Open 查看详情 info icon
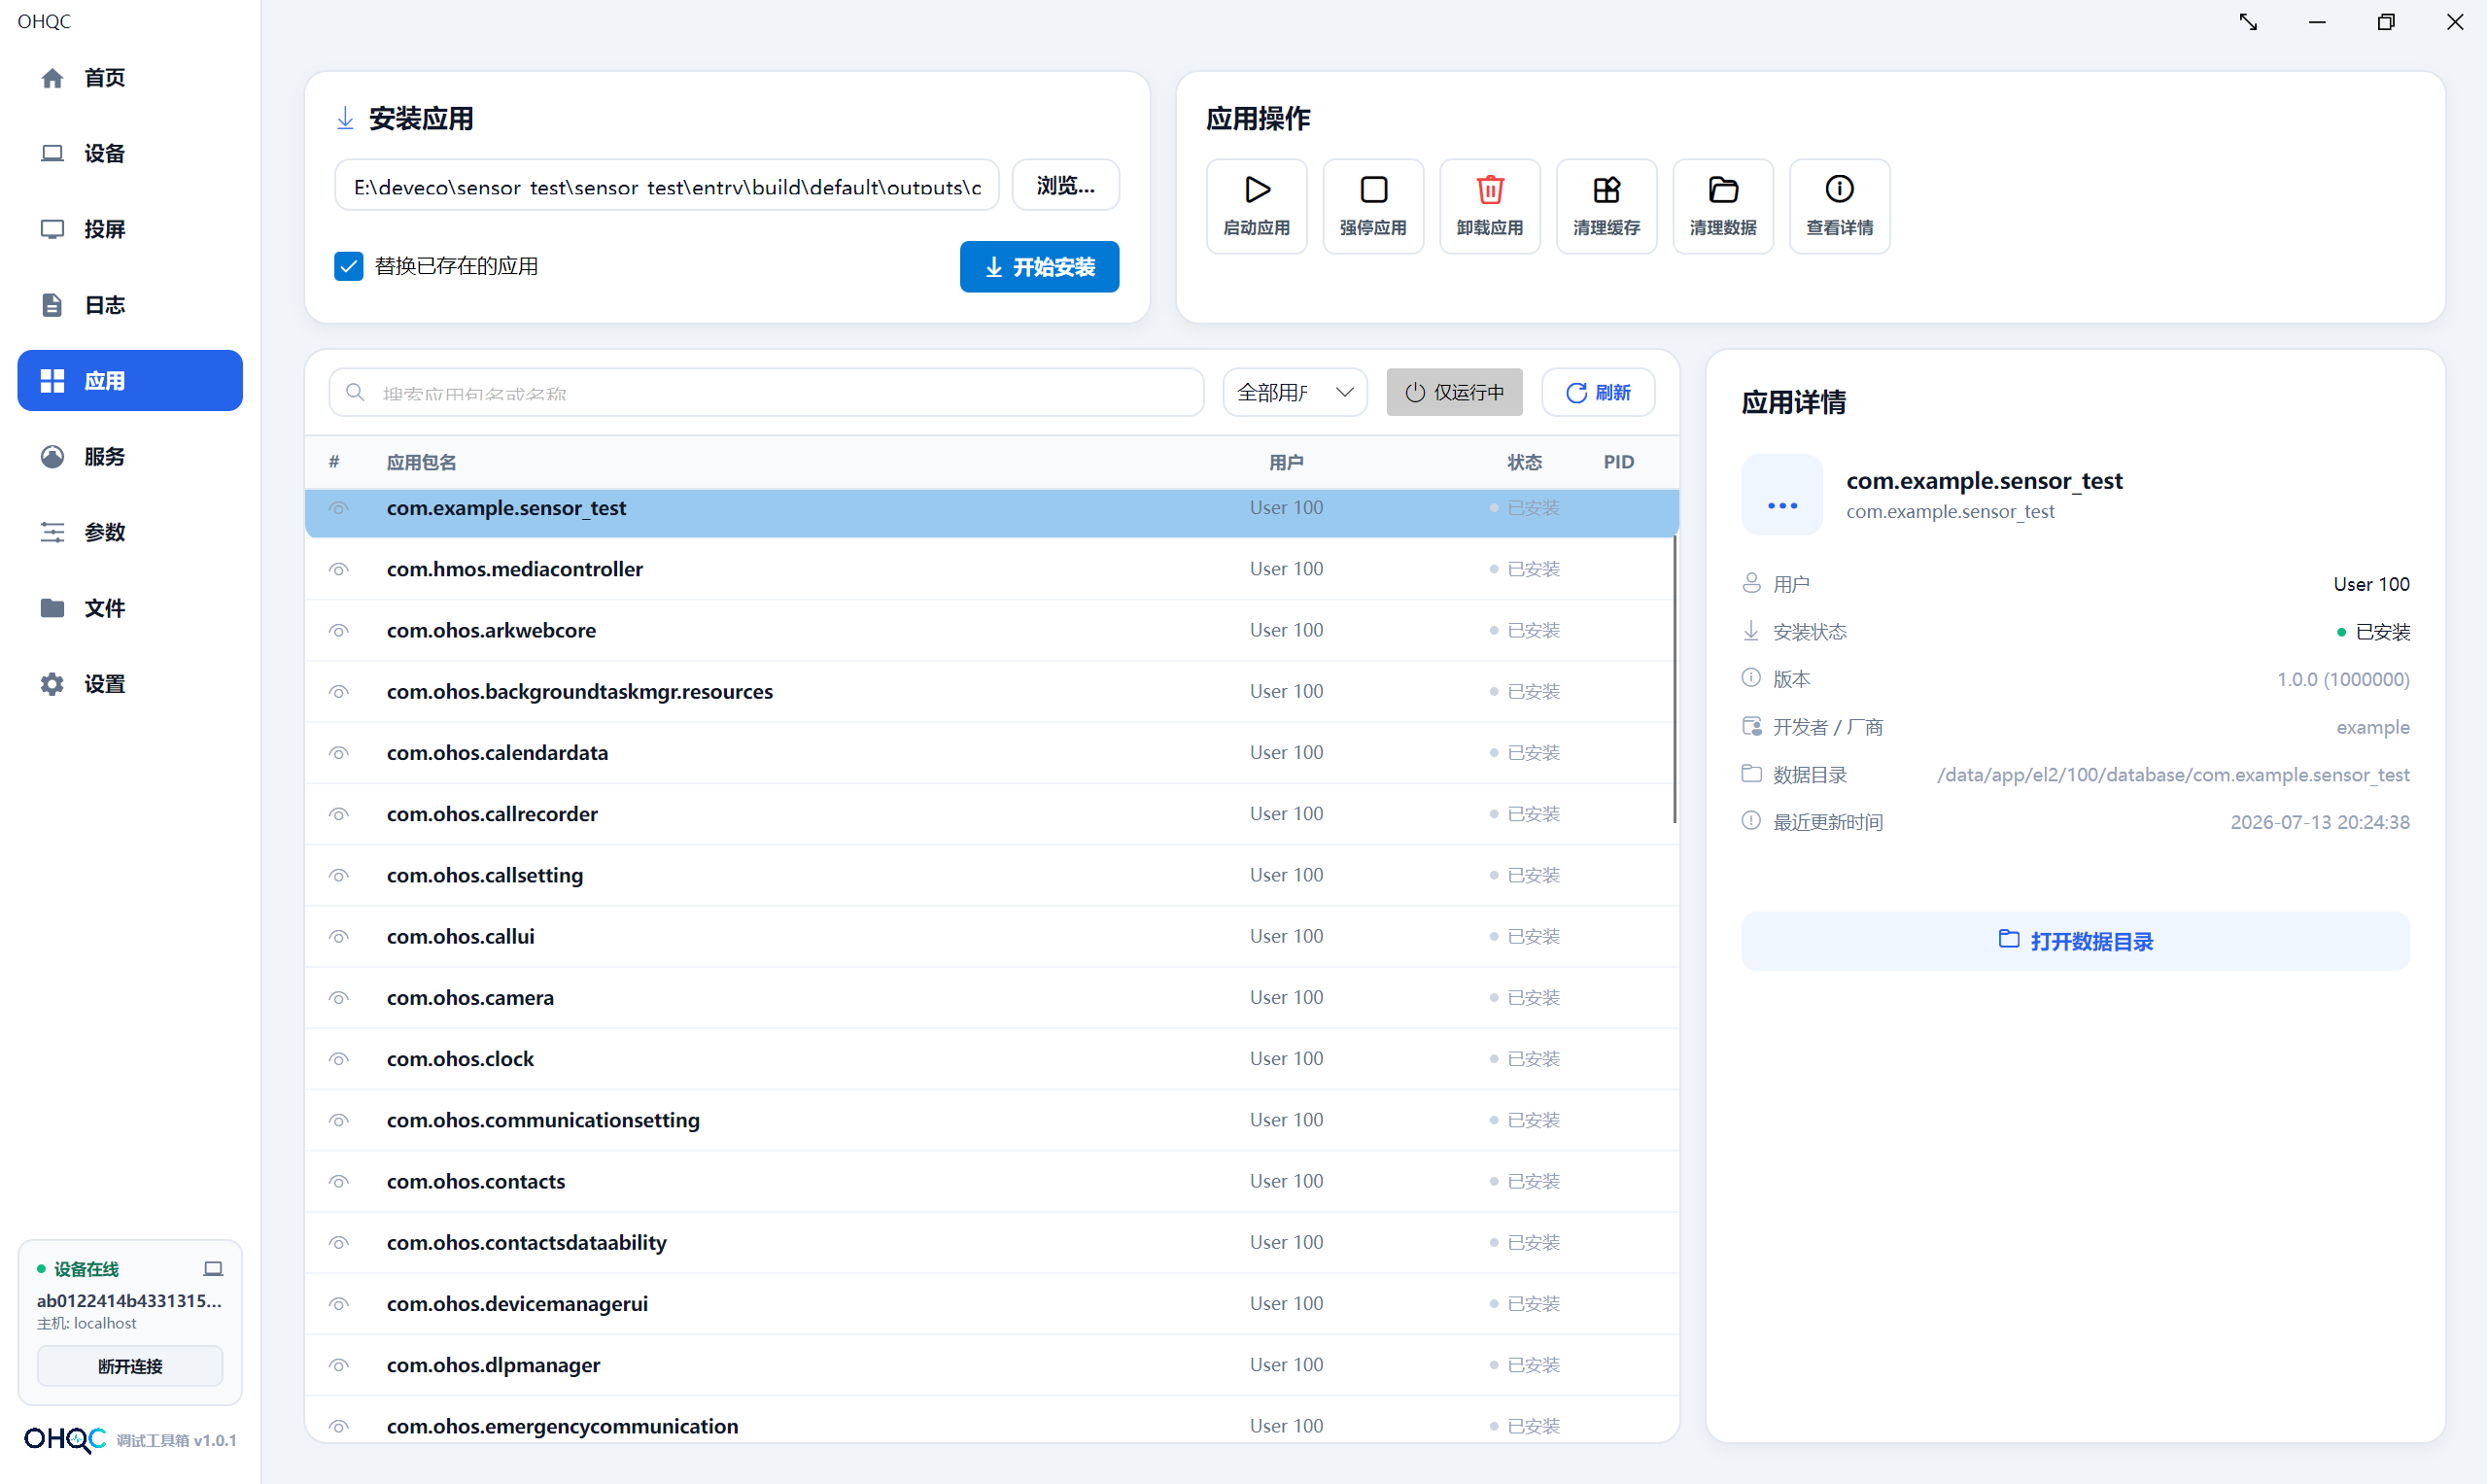 click(x=1839, y=190)
